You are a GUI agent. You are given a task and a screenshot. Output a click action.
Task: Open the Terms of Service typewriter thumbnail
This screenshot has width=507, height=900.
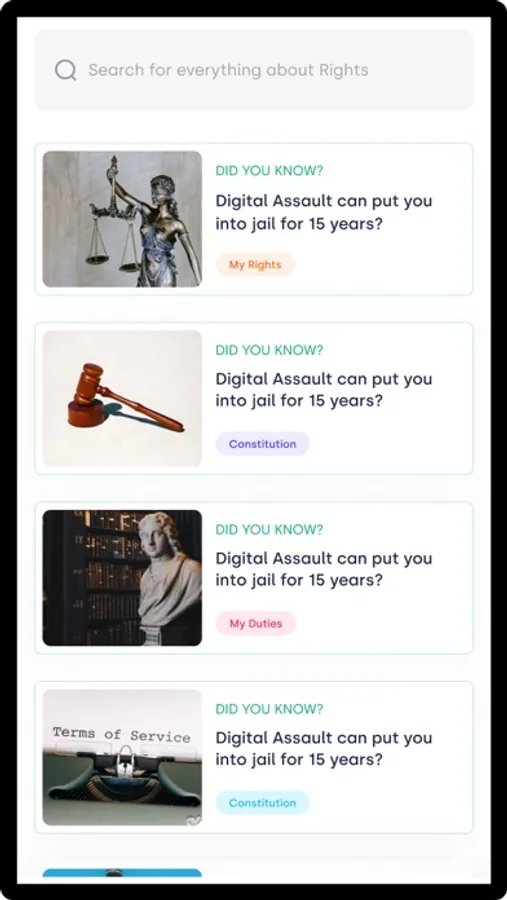pos(122,757)
